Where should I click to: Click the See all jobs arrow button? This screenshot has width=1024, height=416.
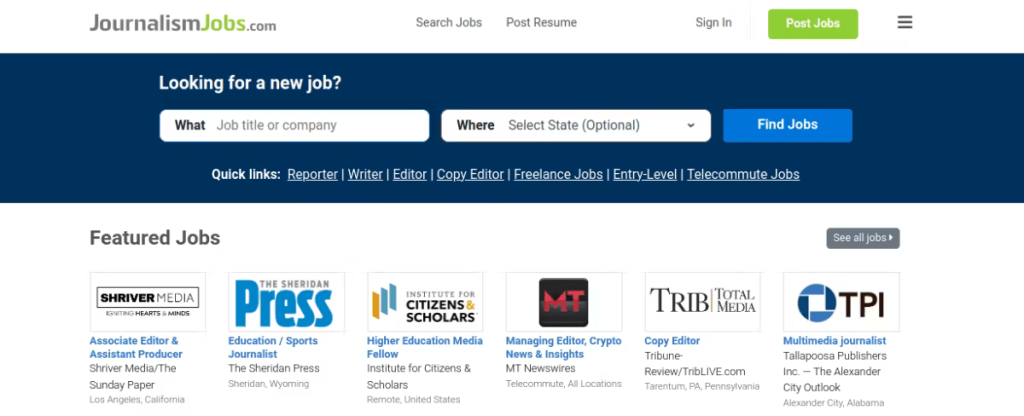coord(863,238)
